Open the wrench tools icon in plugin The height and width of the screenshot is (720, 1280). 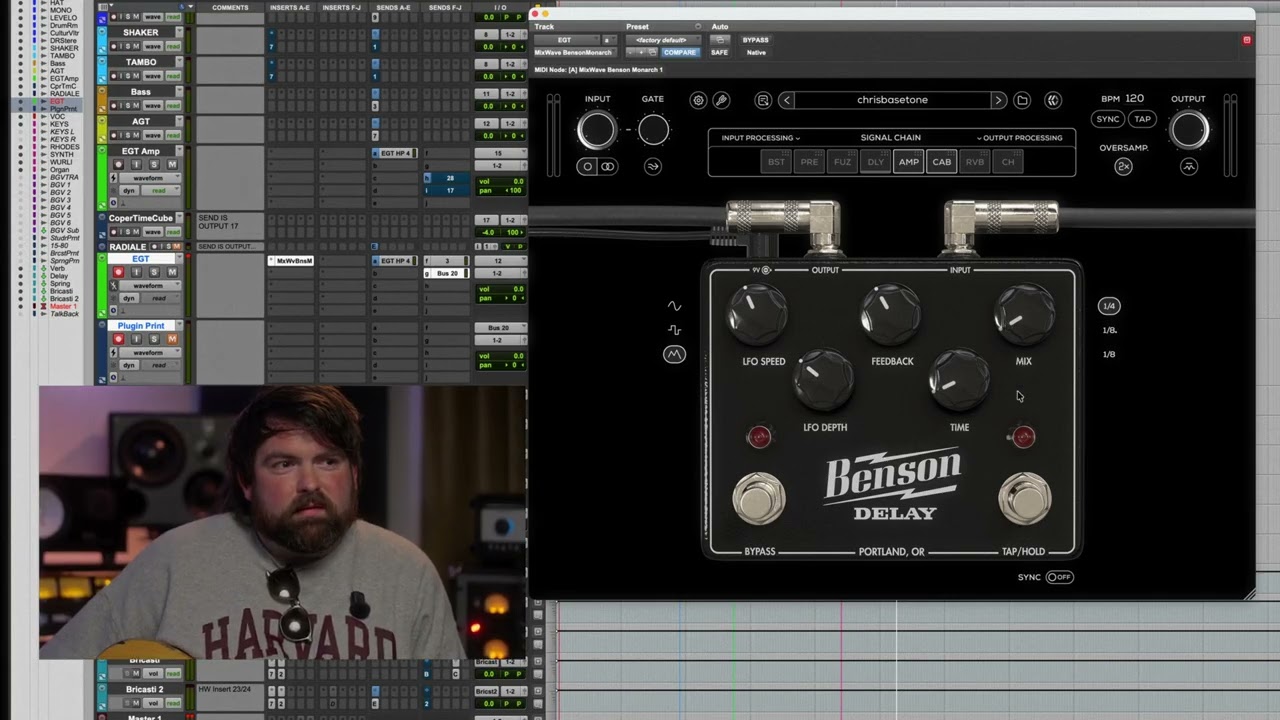(x=721, y=100)
